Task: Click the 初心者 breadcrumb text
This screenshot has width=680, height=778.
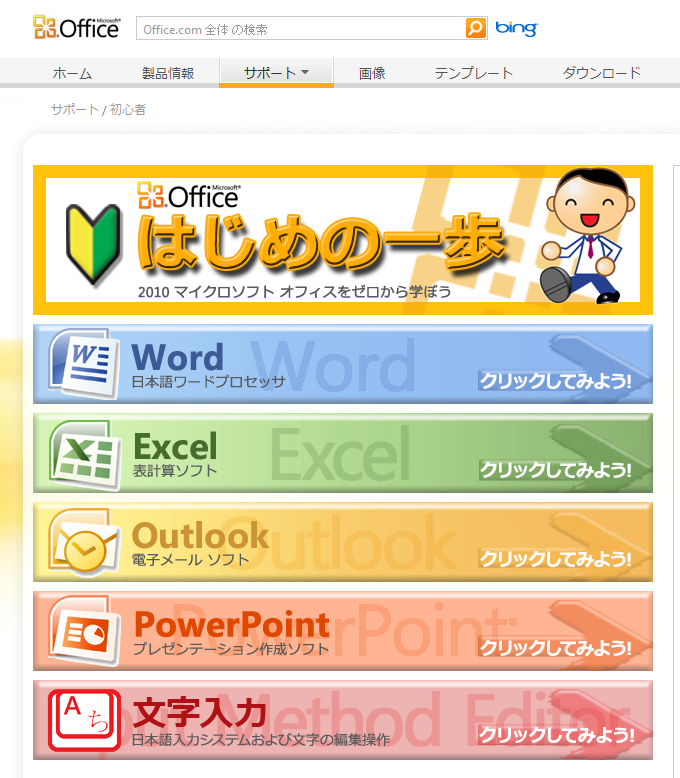Action: [x=128, y=110]
